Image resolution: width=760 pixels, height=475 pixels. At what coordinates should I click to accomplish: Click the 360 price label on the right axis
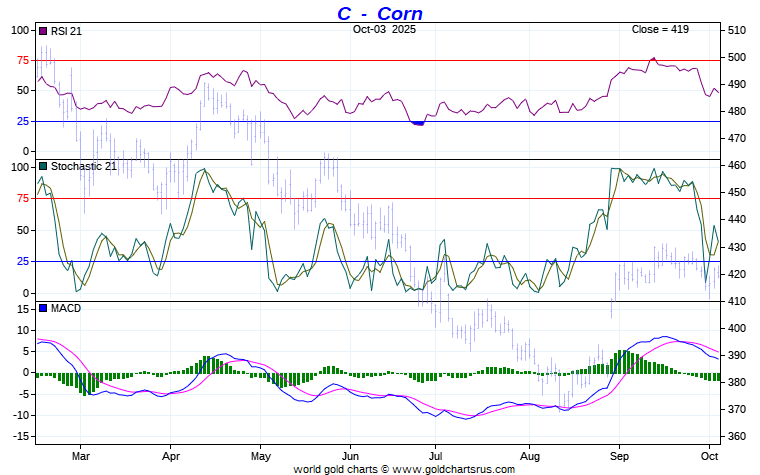[737, 436]
